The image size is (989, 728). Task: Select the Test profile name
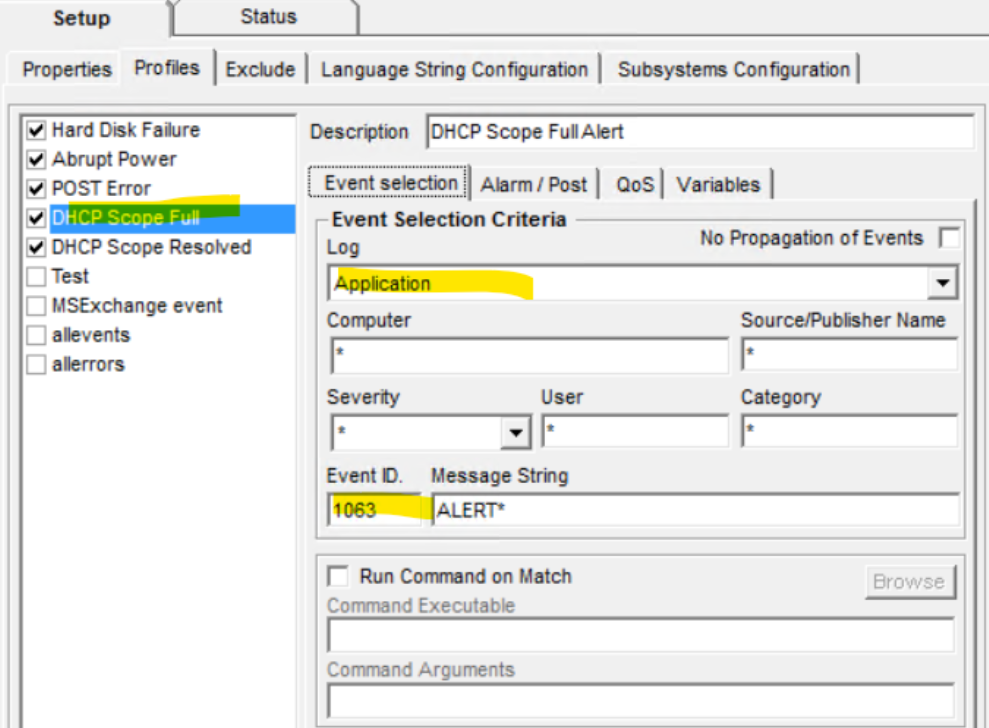[70, 276]
